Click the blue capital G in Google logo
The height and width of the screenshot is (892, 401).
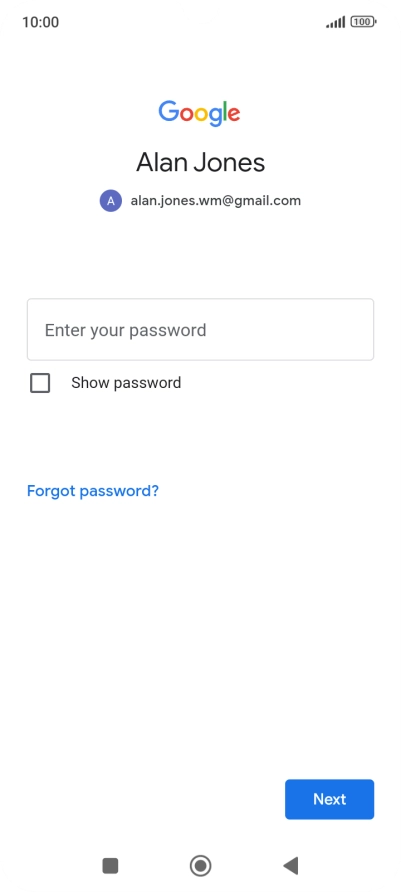point(168,111)
